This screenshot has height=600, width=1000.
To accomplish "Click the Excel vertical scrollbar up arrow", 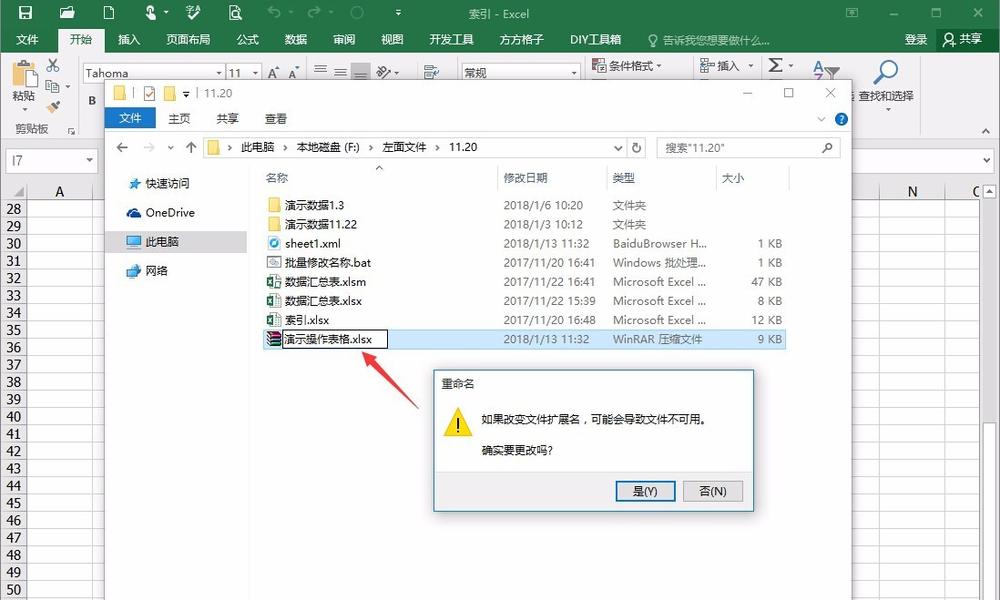I will tap(990, 191).
